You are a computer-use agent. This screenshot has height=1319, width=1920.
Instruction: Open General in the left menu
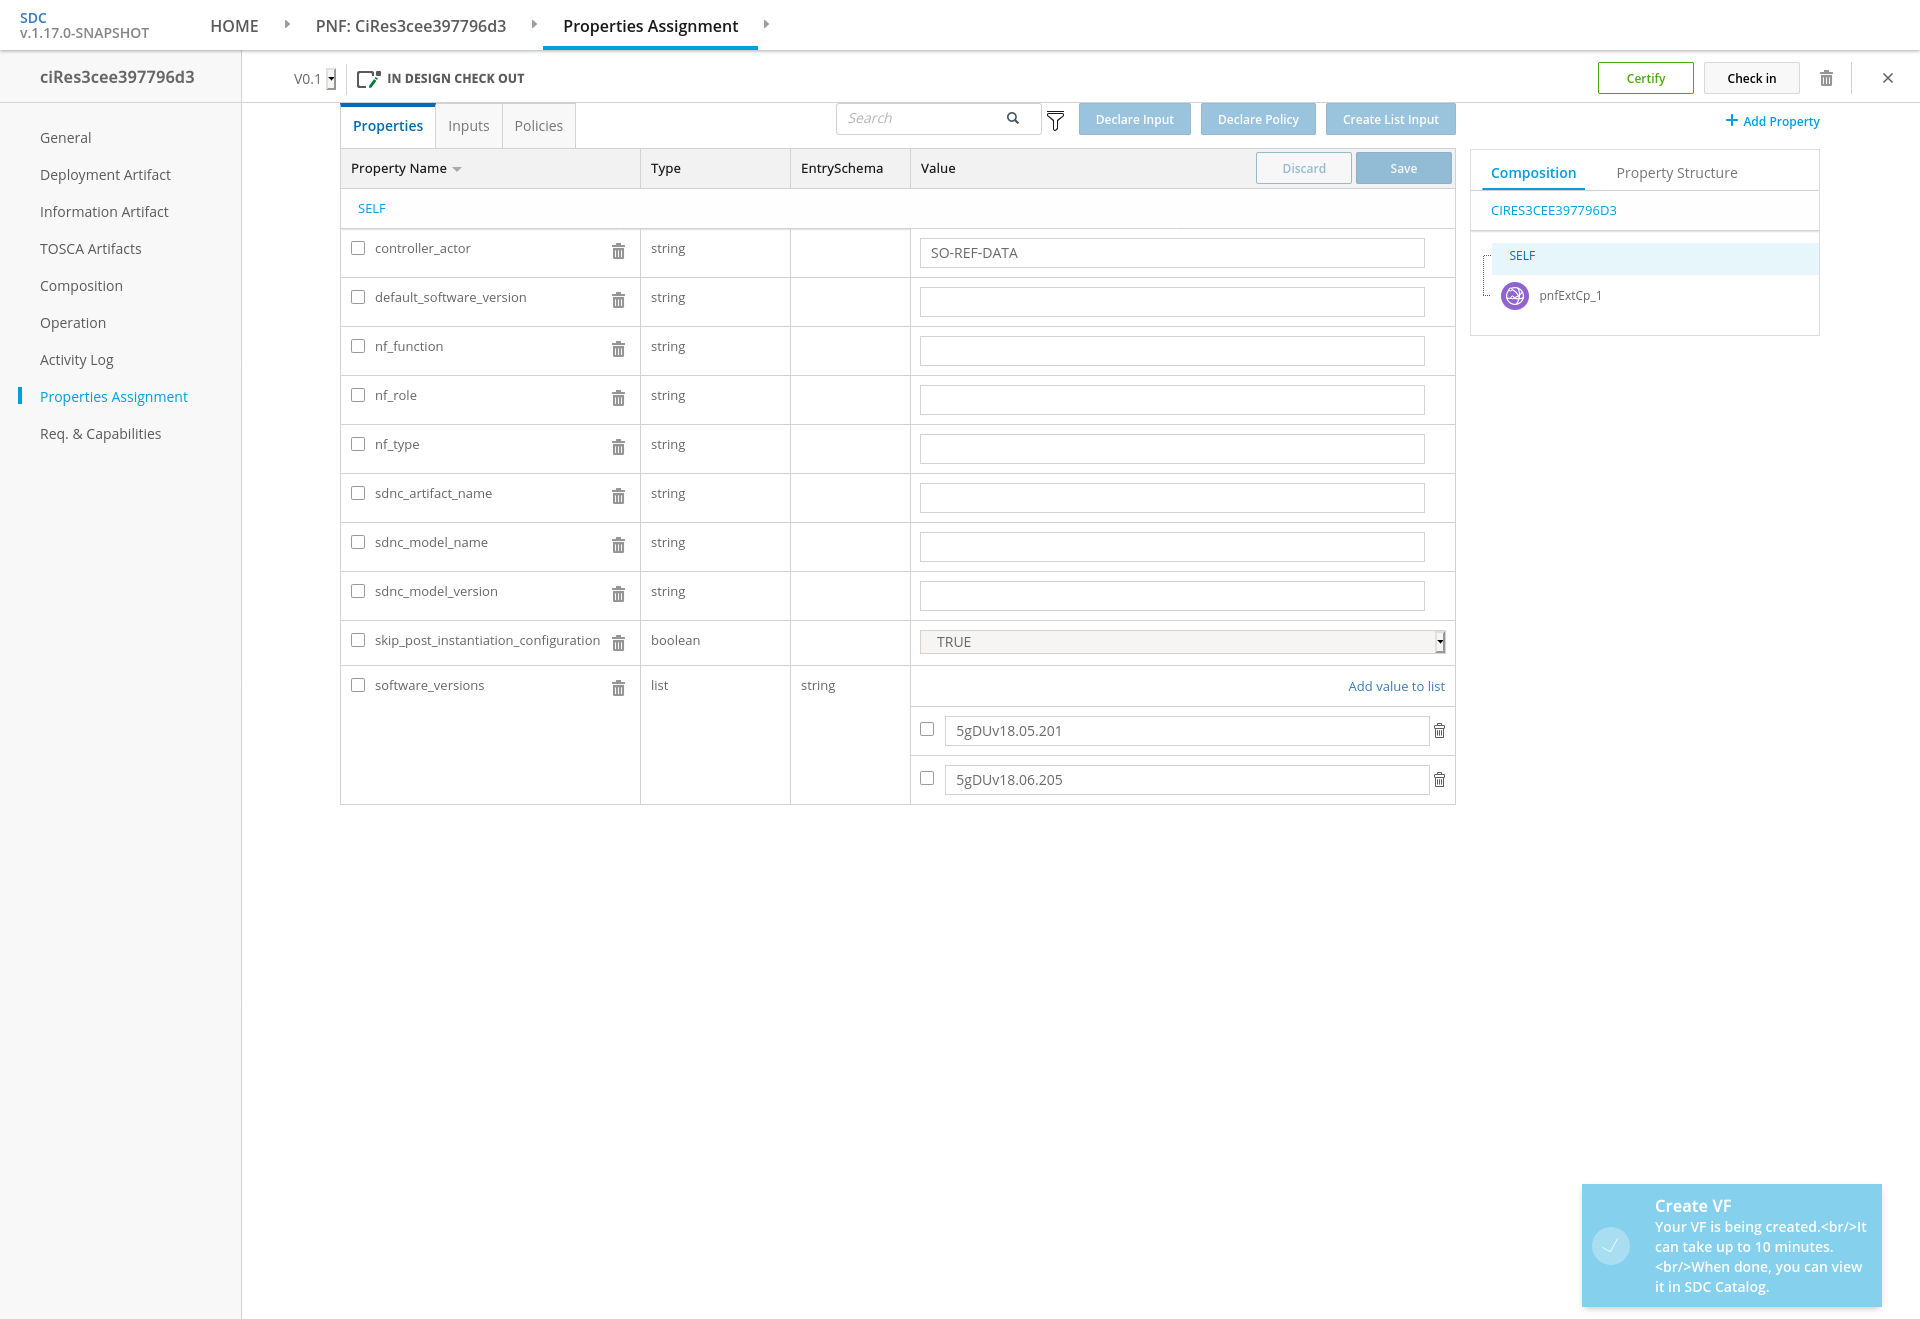[x=66, y=138]
